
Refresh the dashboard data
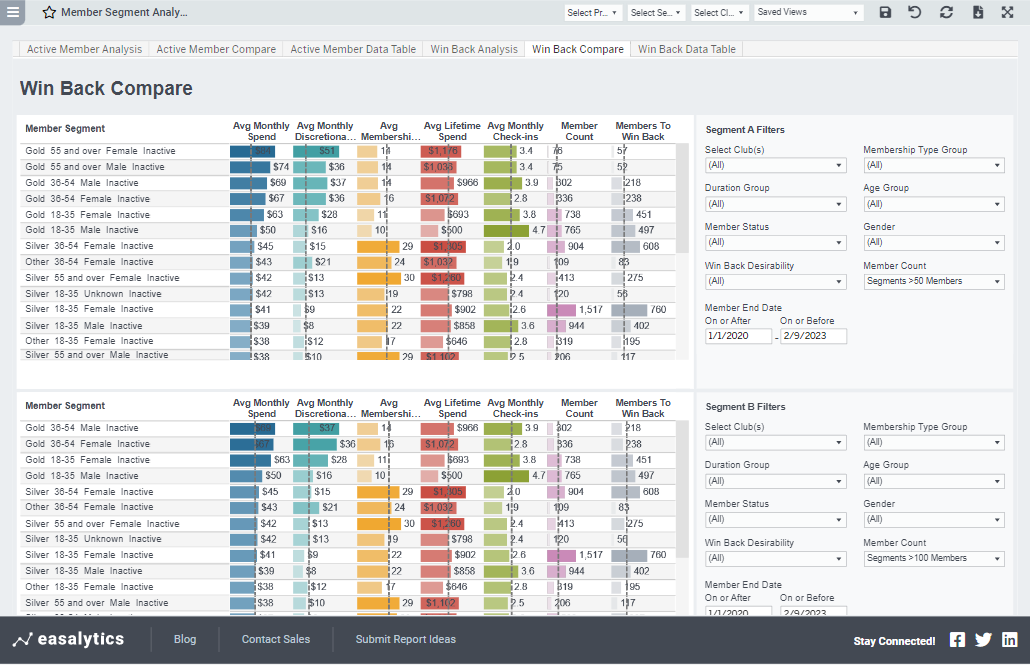click(x=945, y=11)
